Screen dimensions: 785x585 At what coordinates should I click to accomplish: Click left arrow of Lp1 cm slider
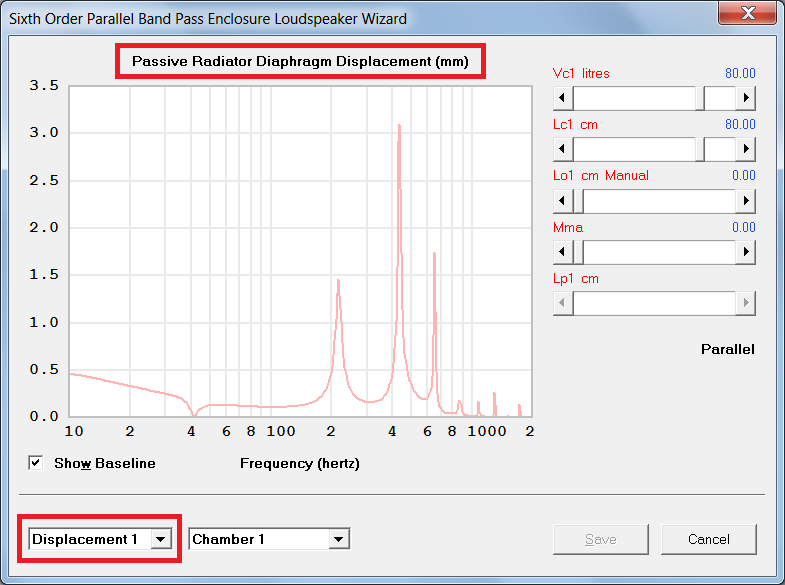point(563,303)
